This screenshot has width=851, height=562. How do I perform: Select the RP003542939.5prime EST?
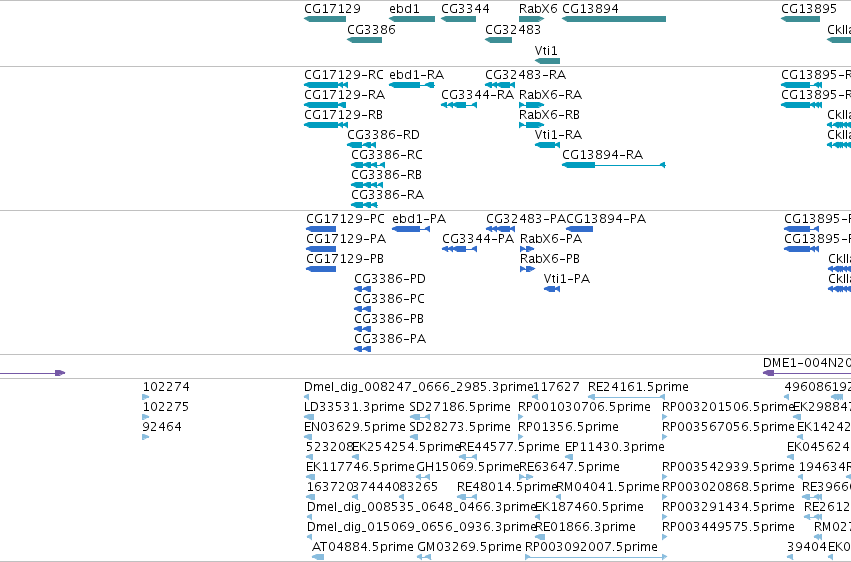pyautogui.click(x=665, y=477)
